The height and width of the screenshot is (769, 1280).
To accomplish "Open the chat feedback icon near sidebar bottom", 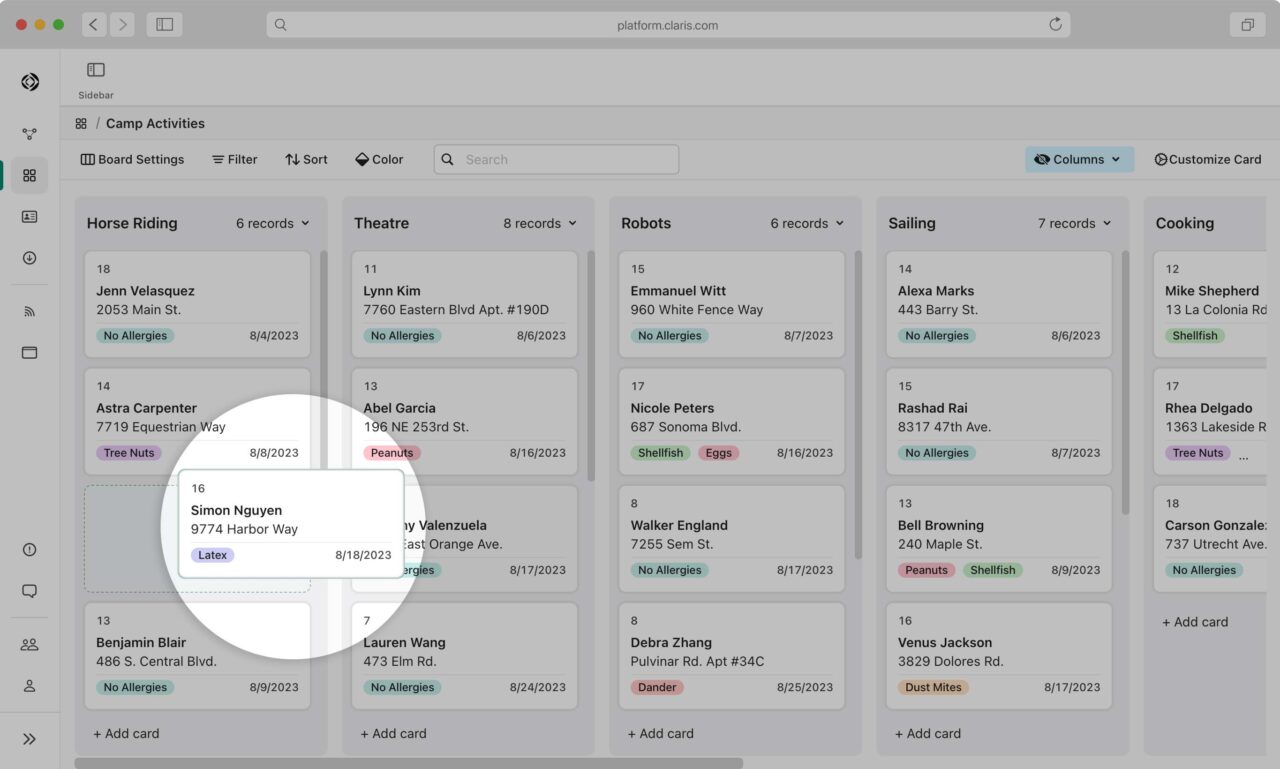I will 29,590.
